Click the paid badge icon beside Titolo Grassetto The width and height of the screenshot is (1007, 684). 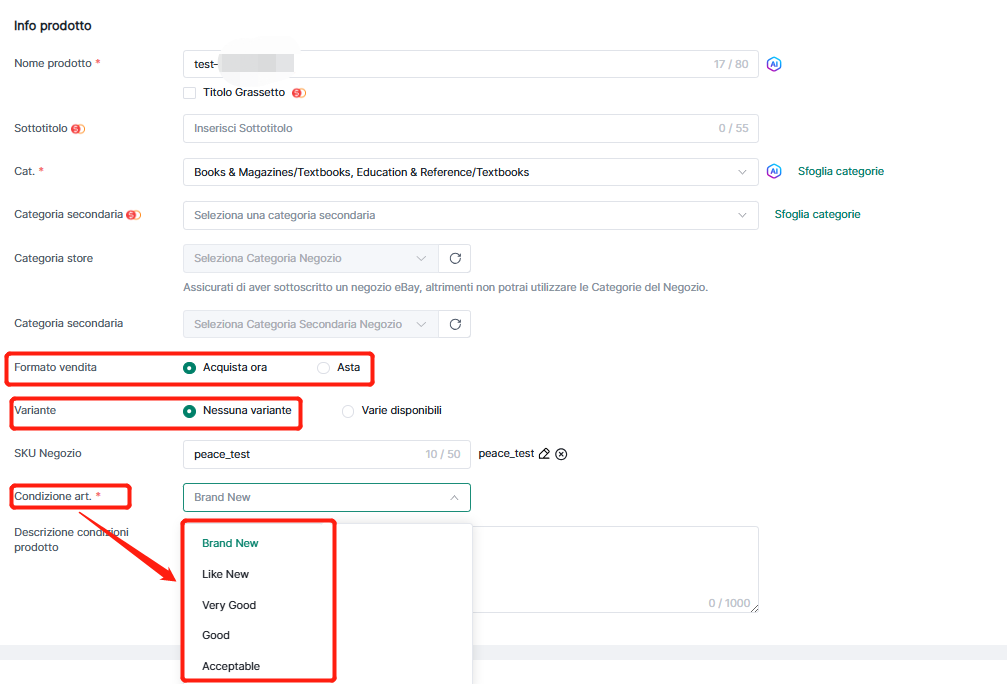298,93
